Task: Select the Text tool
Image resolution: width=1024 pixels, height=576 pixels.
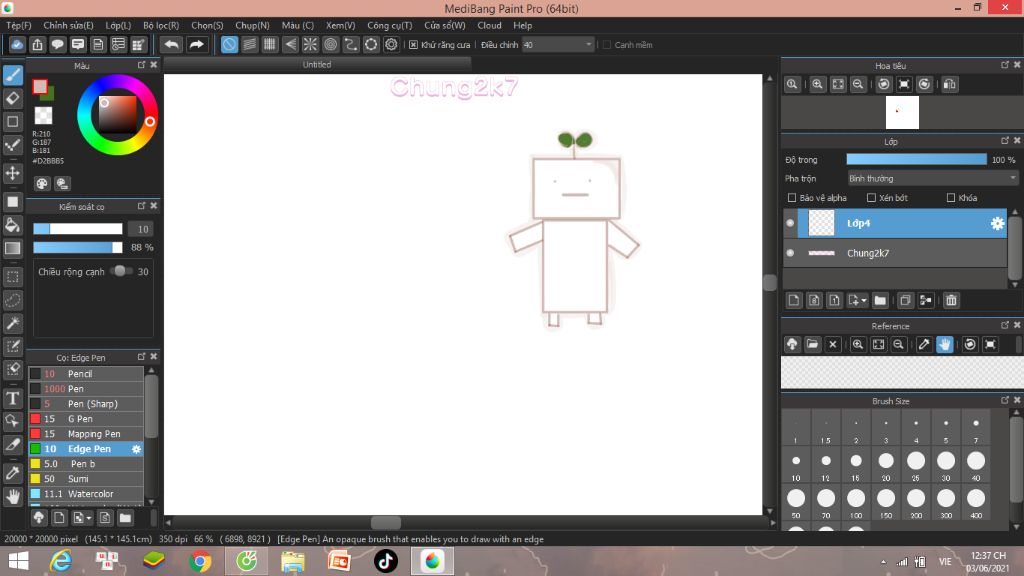Action: click(x=13, y=398)
